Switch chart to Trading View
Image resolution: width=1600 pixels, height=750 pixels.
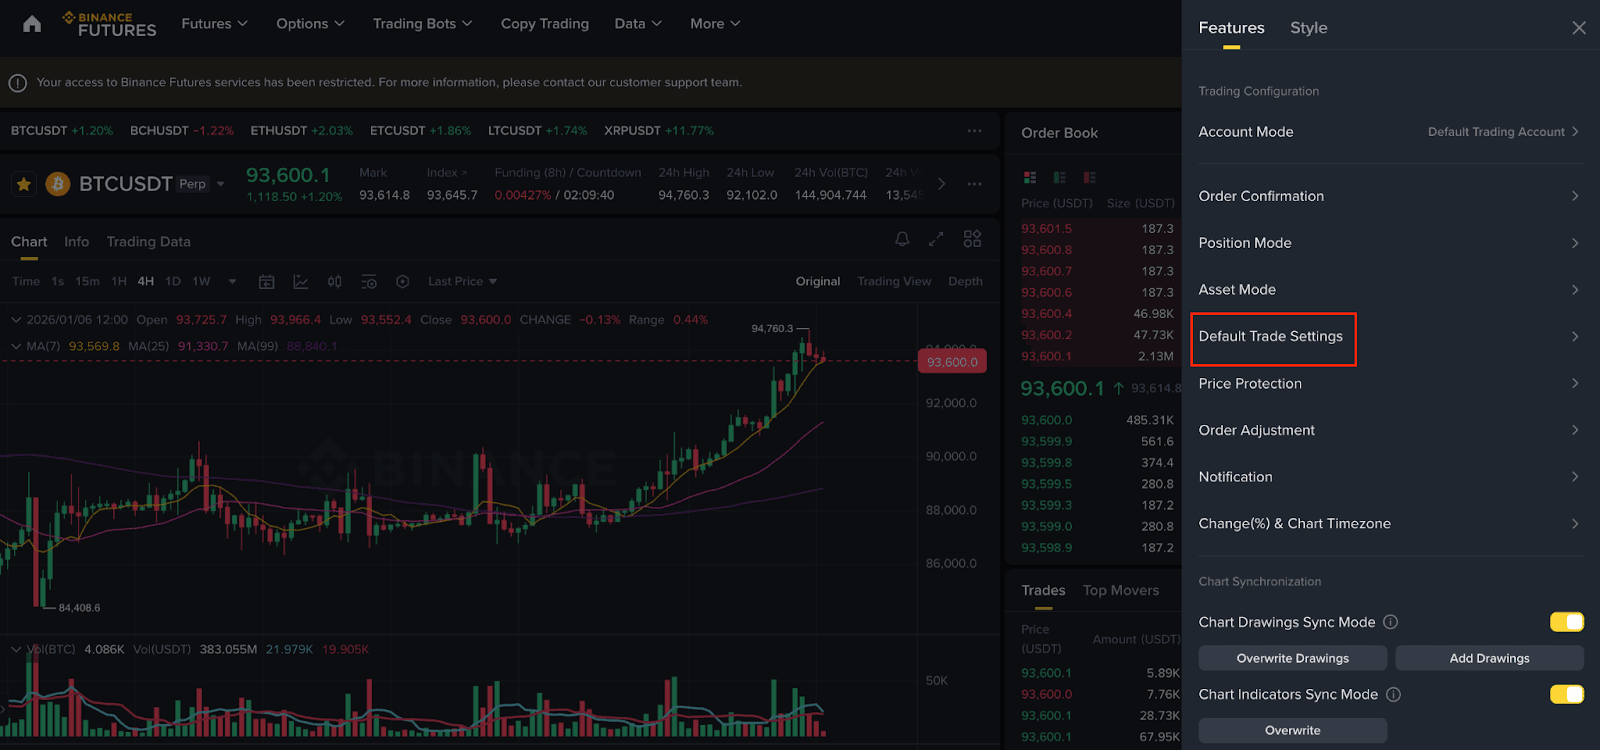[894, 282]
